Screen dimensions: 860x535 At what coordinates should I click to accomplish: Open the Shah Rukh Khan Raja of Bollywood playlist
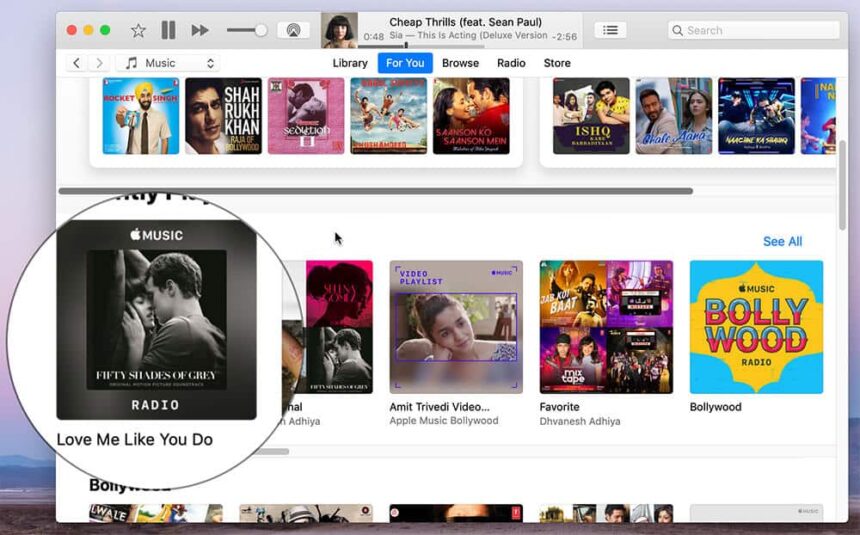point(223,116)
